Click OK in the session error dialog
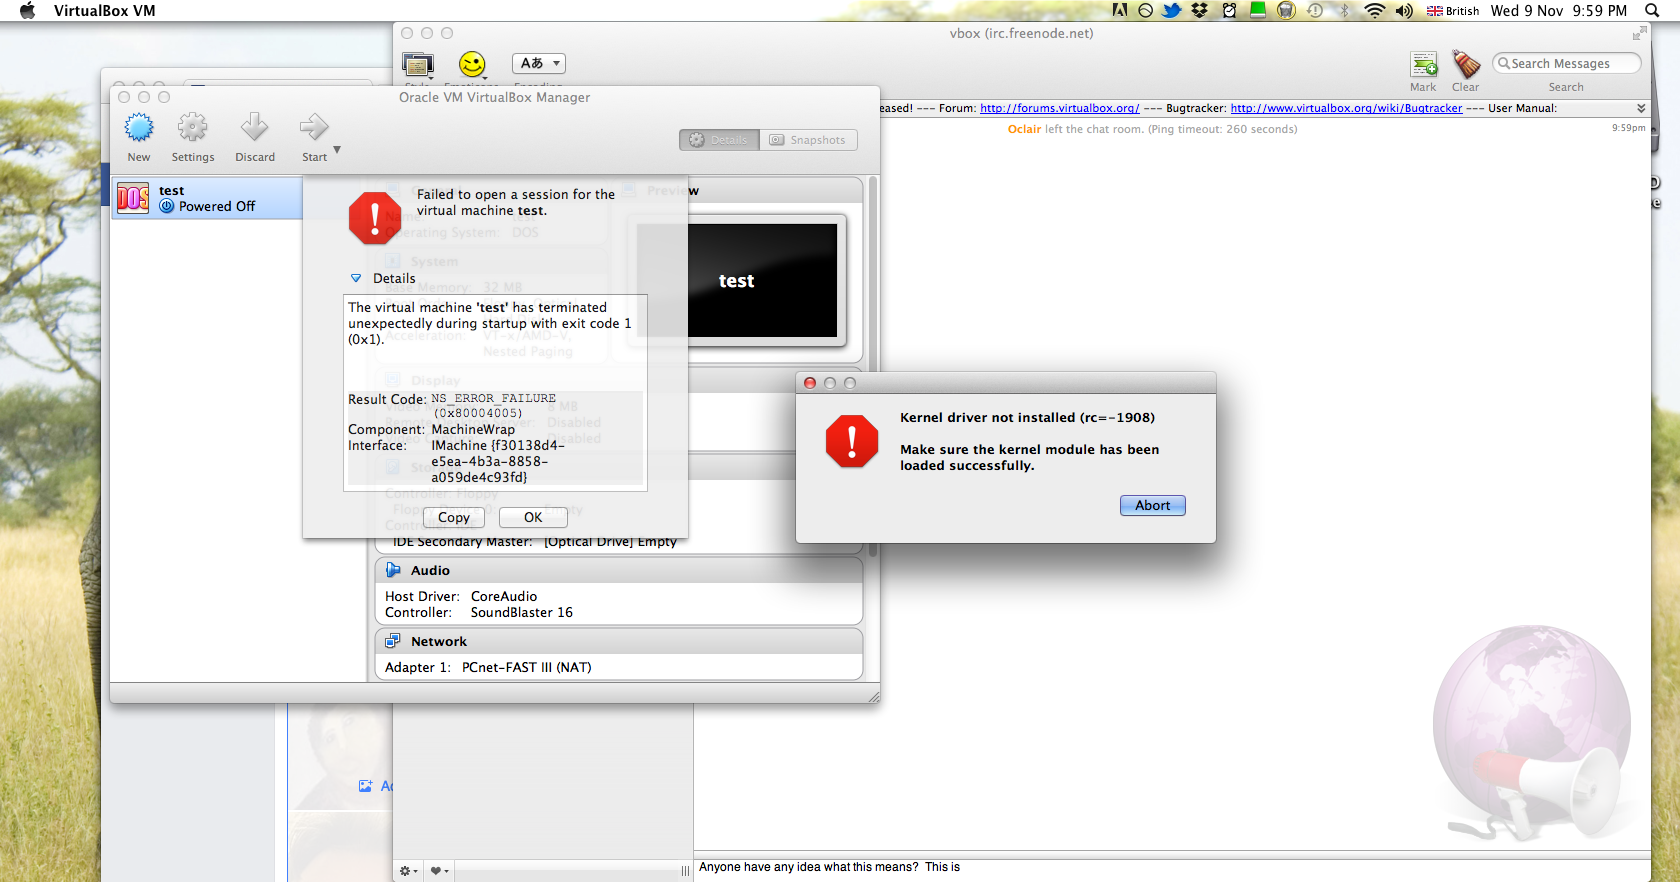Image resolution: width=1680 pixels, height=882 pixels. pos(533,517)
